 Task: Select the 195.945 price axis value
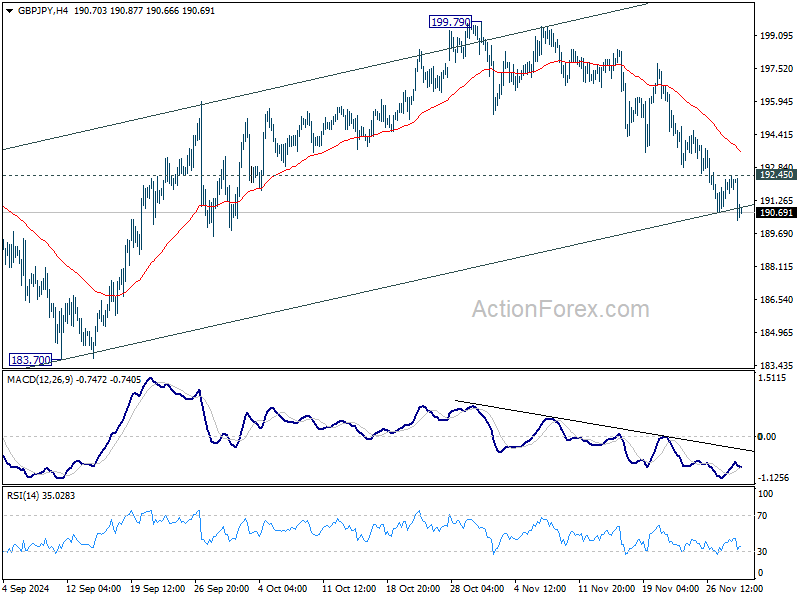(776, 102)
